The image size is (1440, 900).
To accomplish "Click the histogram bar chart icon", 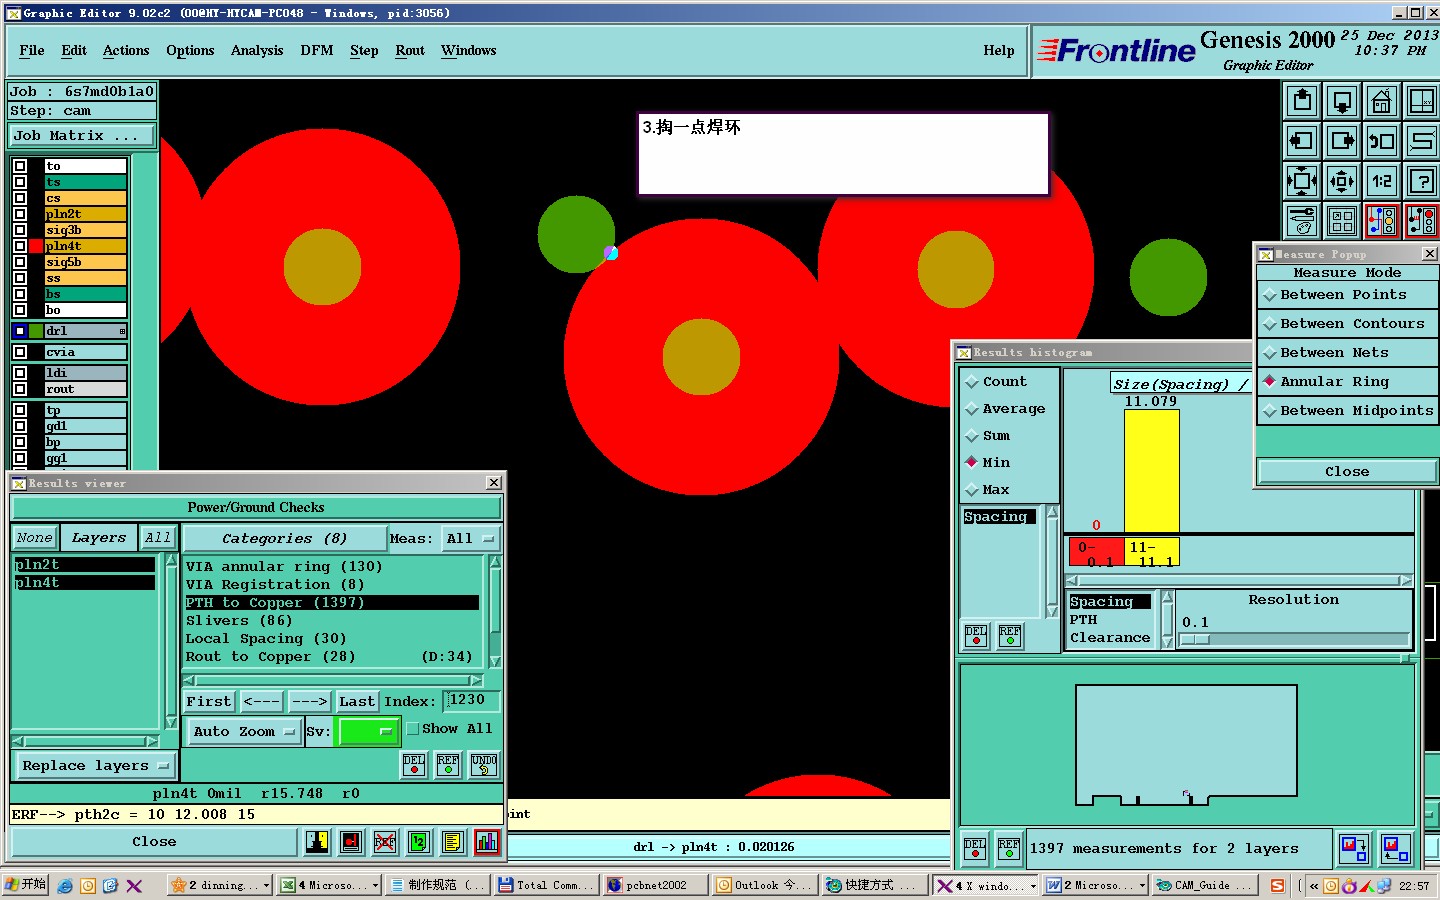I will (x=487, y=842).
